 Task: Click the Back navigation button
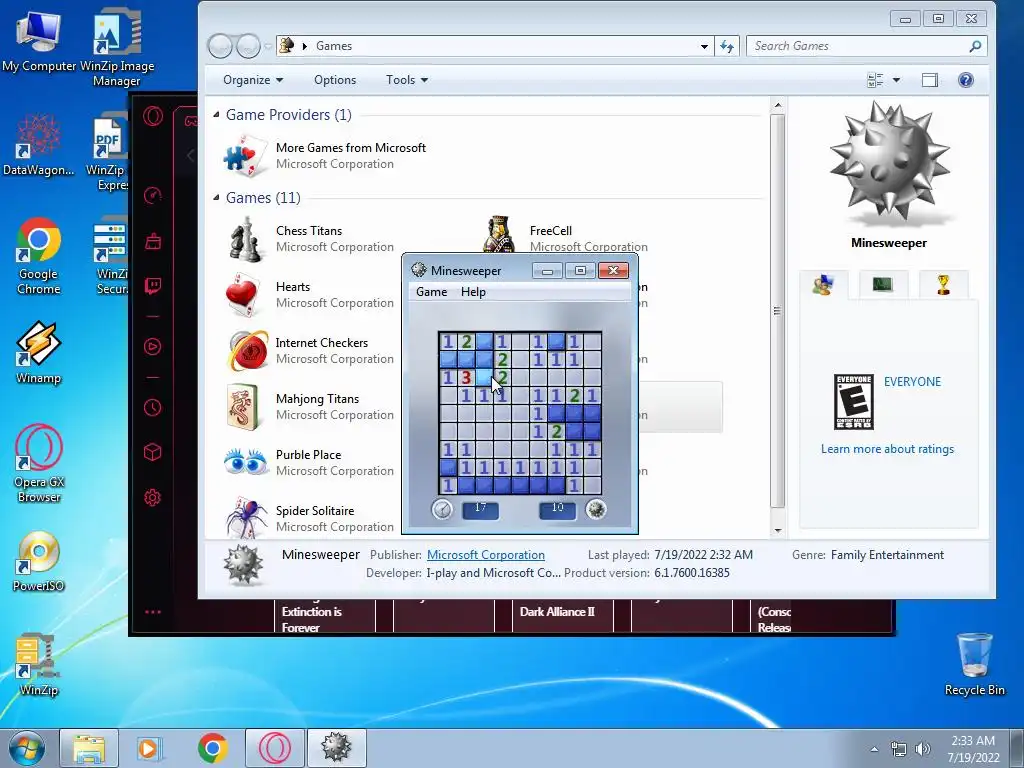pos(221,46)
